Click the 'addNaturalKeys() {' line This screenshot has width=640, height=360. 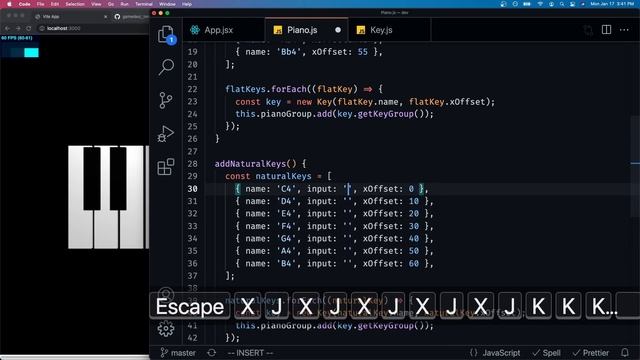pyautogui.click(x=261, y=164)
